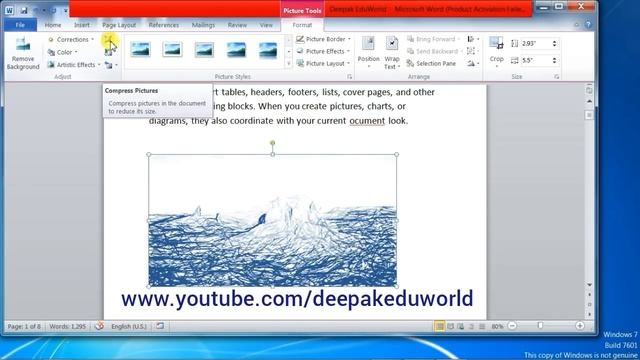The height and width of the screenshot is (360, 640).
Task: Click the Compress Pictures icon
Action: coord(108,40)
